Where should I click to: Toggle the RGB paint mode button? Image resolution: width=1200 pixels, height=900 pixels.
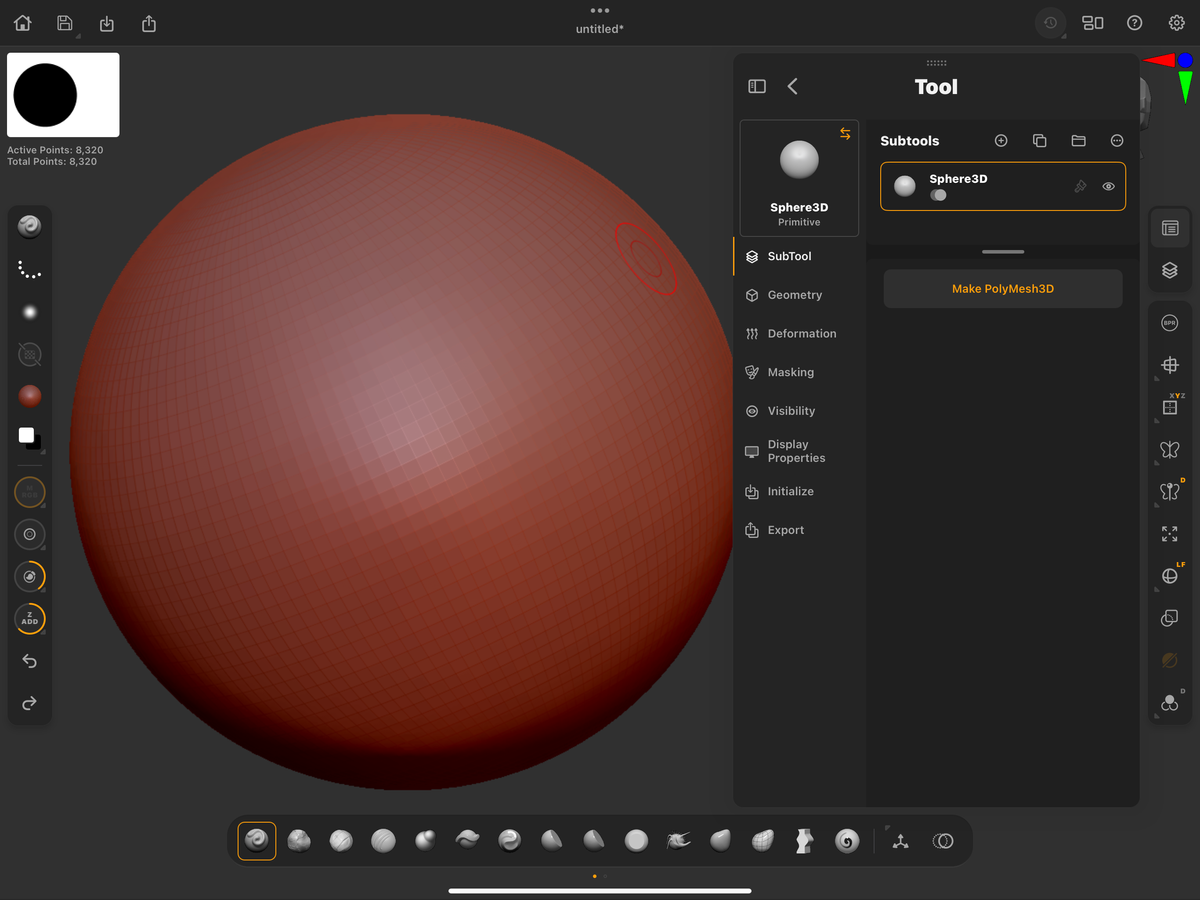[29, 491]
